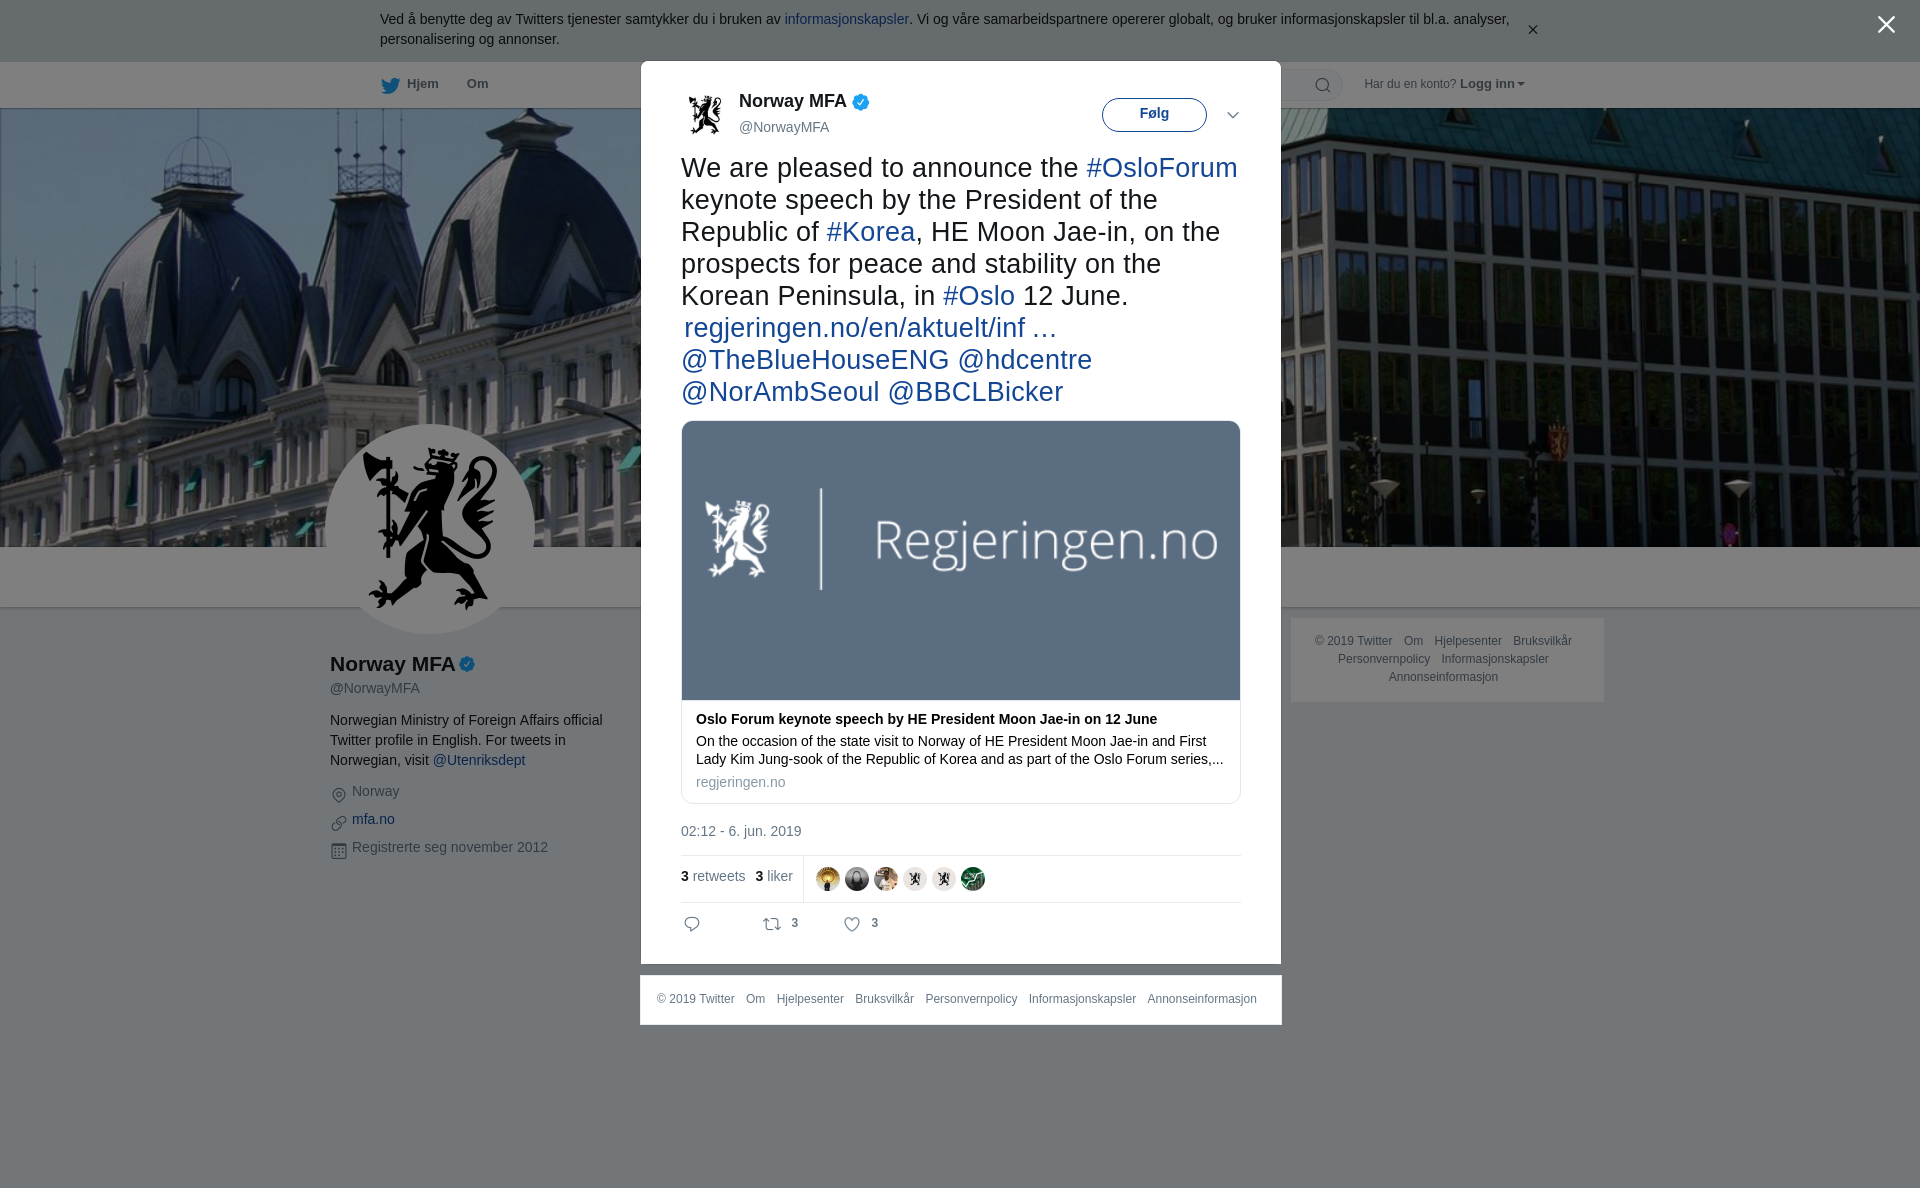Click the Twitter bird Hjem icon

point(390,85)
